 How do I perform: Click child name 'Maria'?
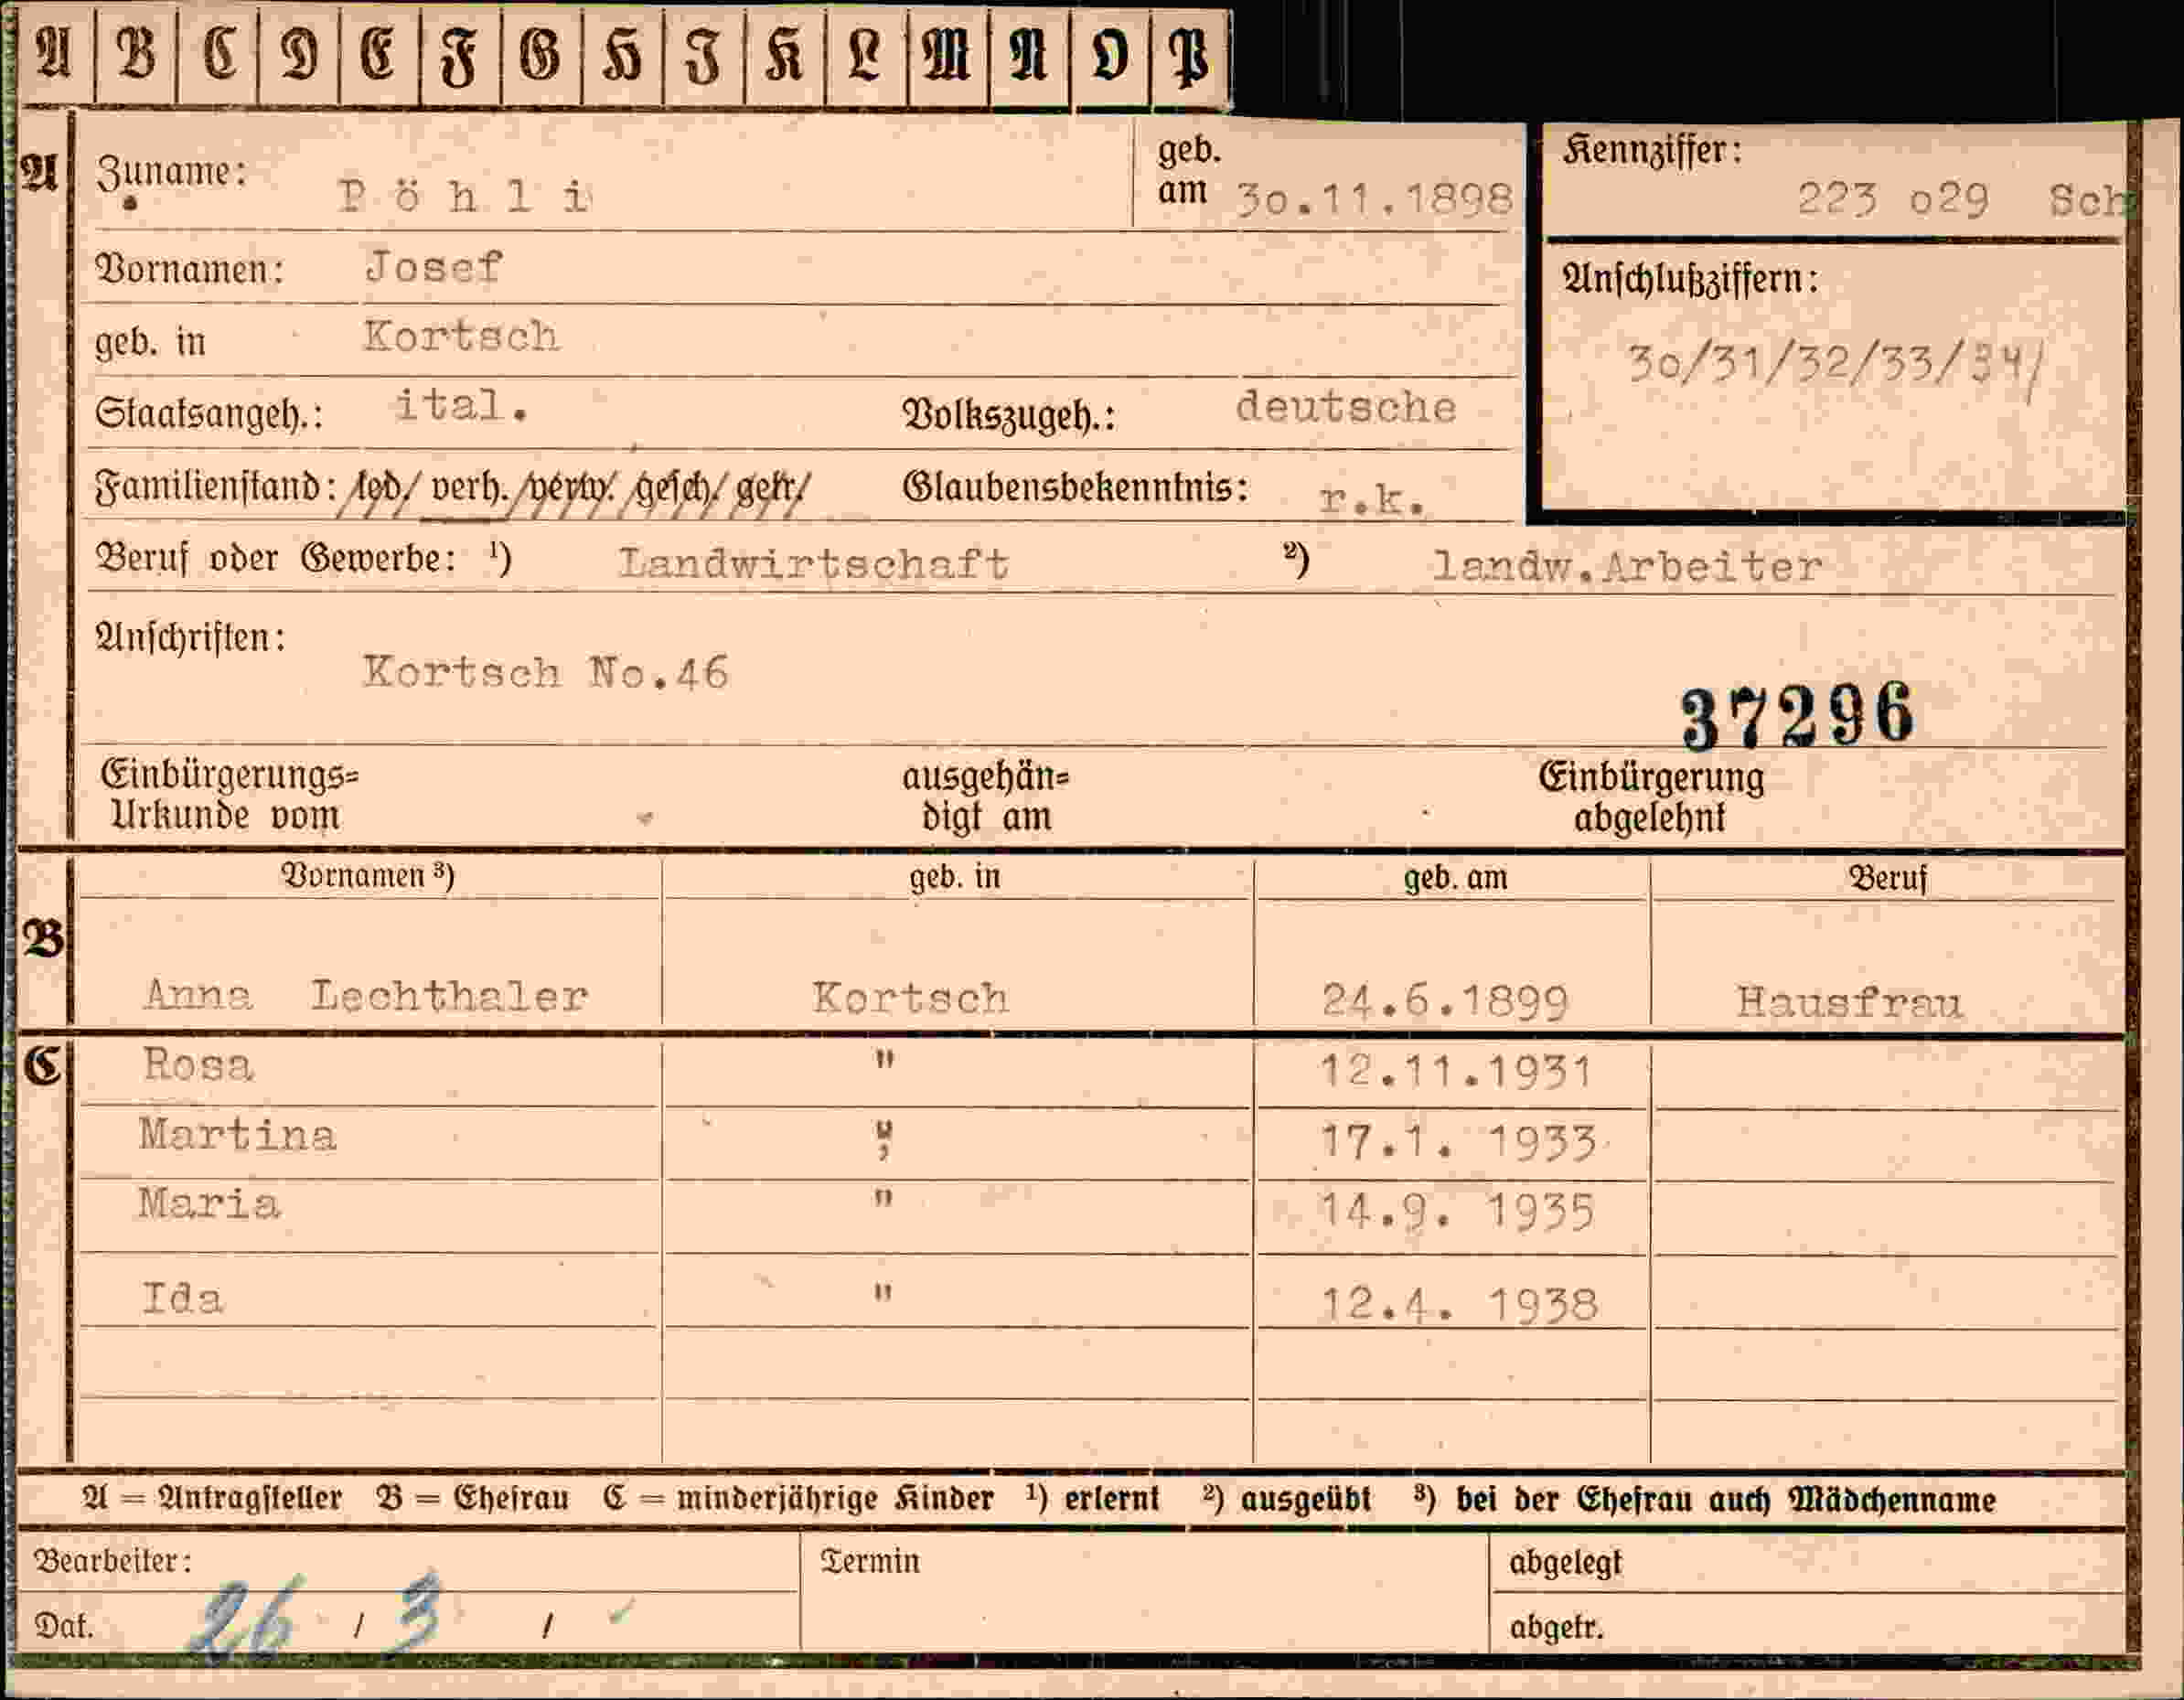tap(209, 1203)
